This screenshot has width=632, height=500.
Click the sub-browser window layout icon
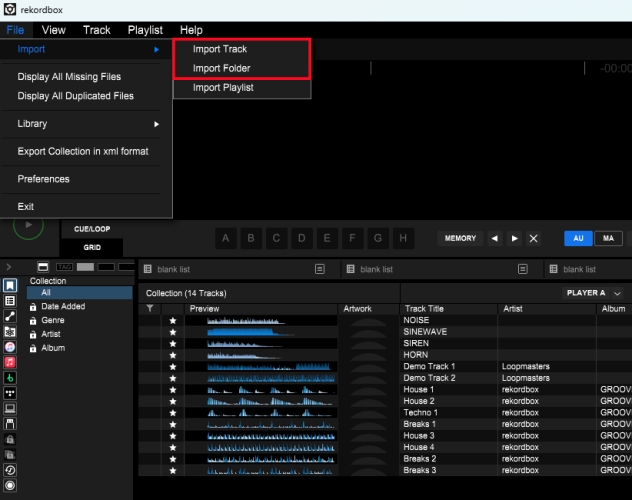(x=43, y=267)
